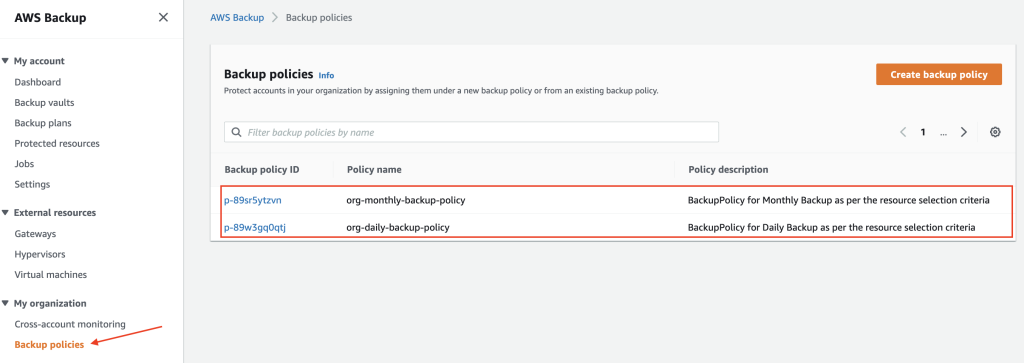Image resolution: width=1024 pixels, height=363 pixels.
Task: Open AWS Backup breadcrumb link
Action: 237,18
